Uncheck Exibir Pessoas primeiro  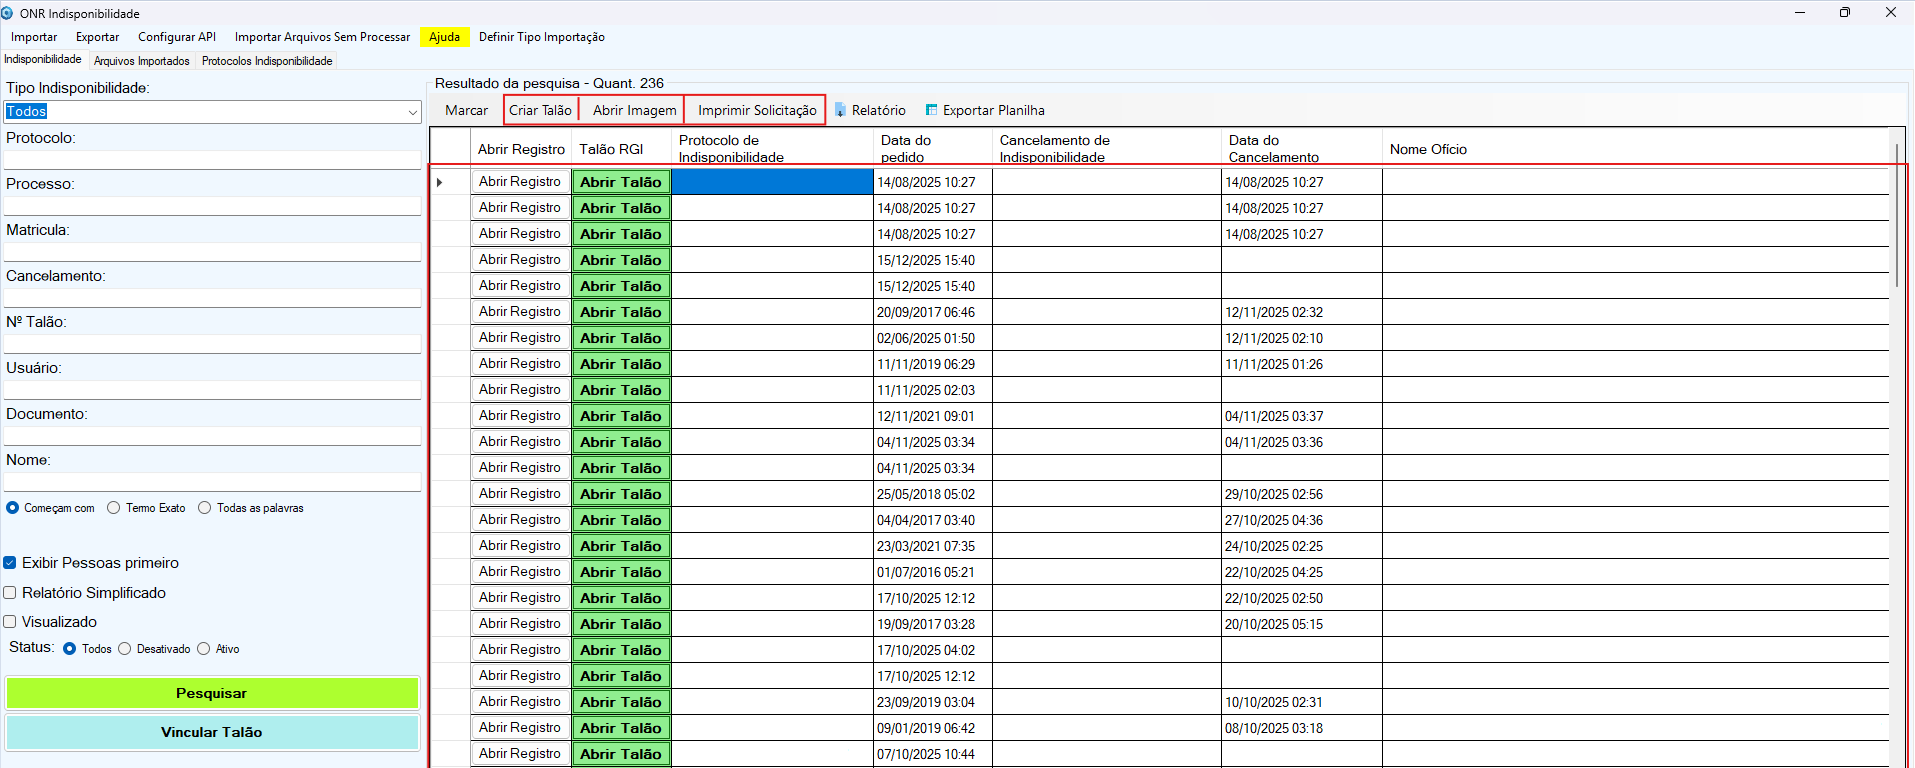pos(10,563)
